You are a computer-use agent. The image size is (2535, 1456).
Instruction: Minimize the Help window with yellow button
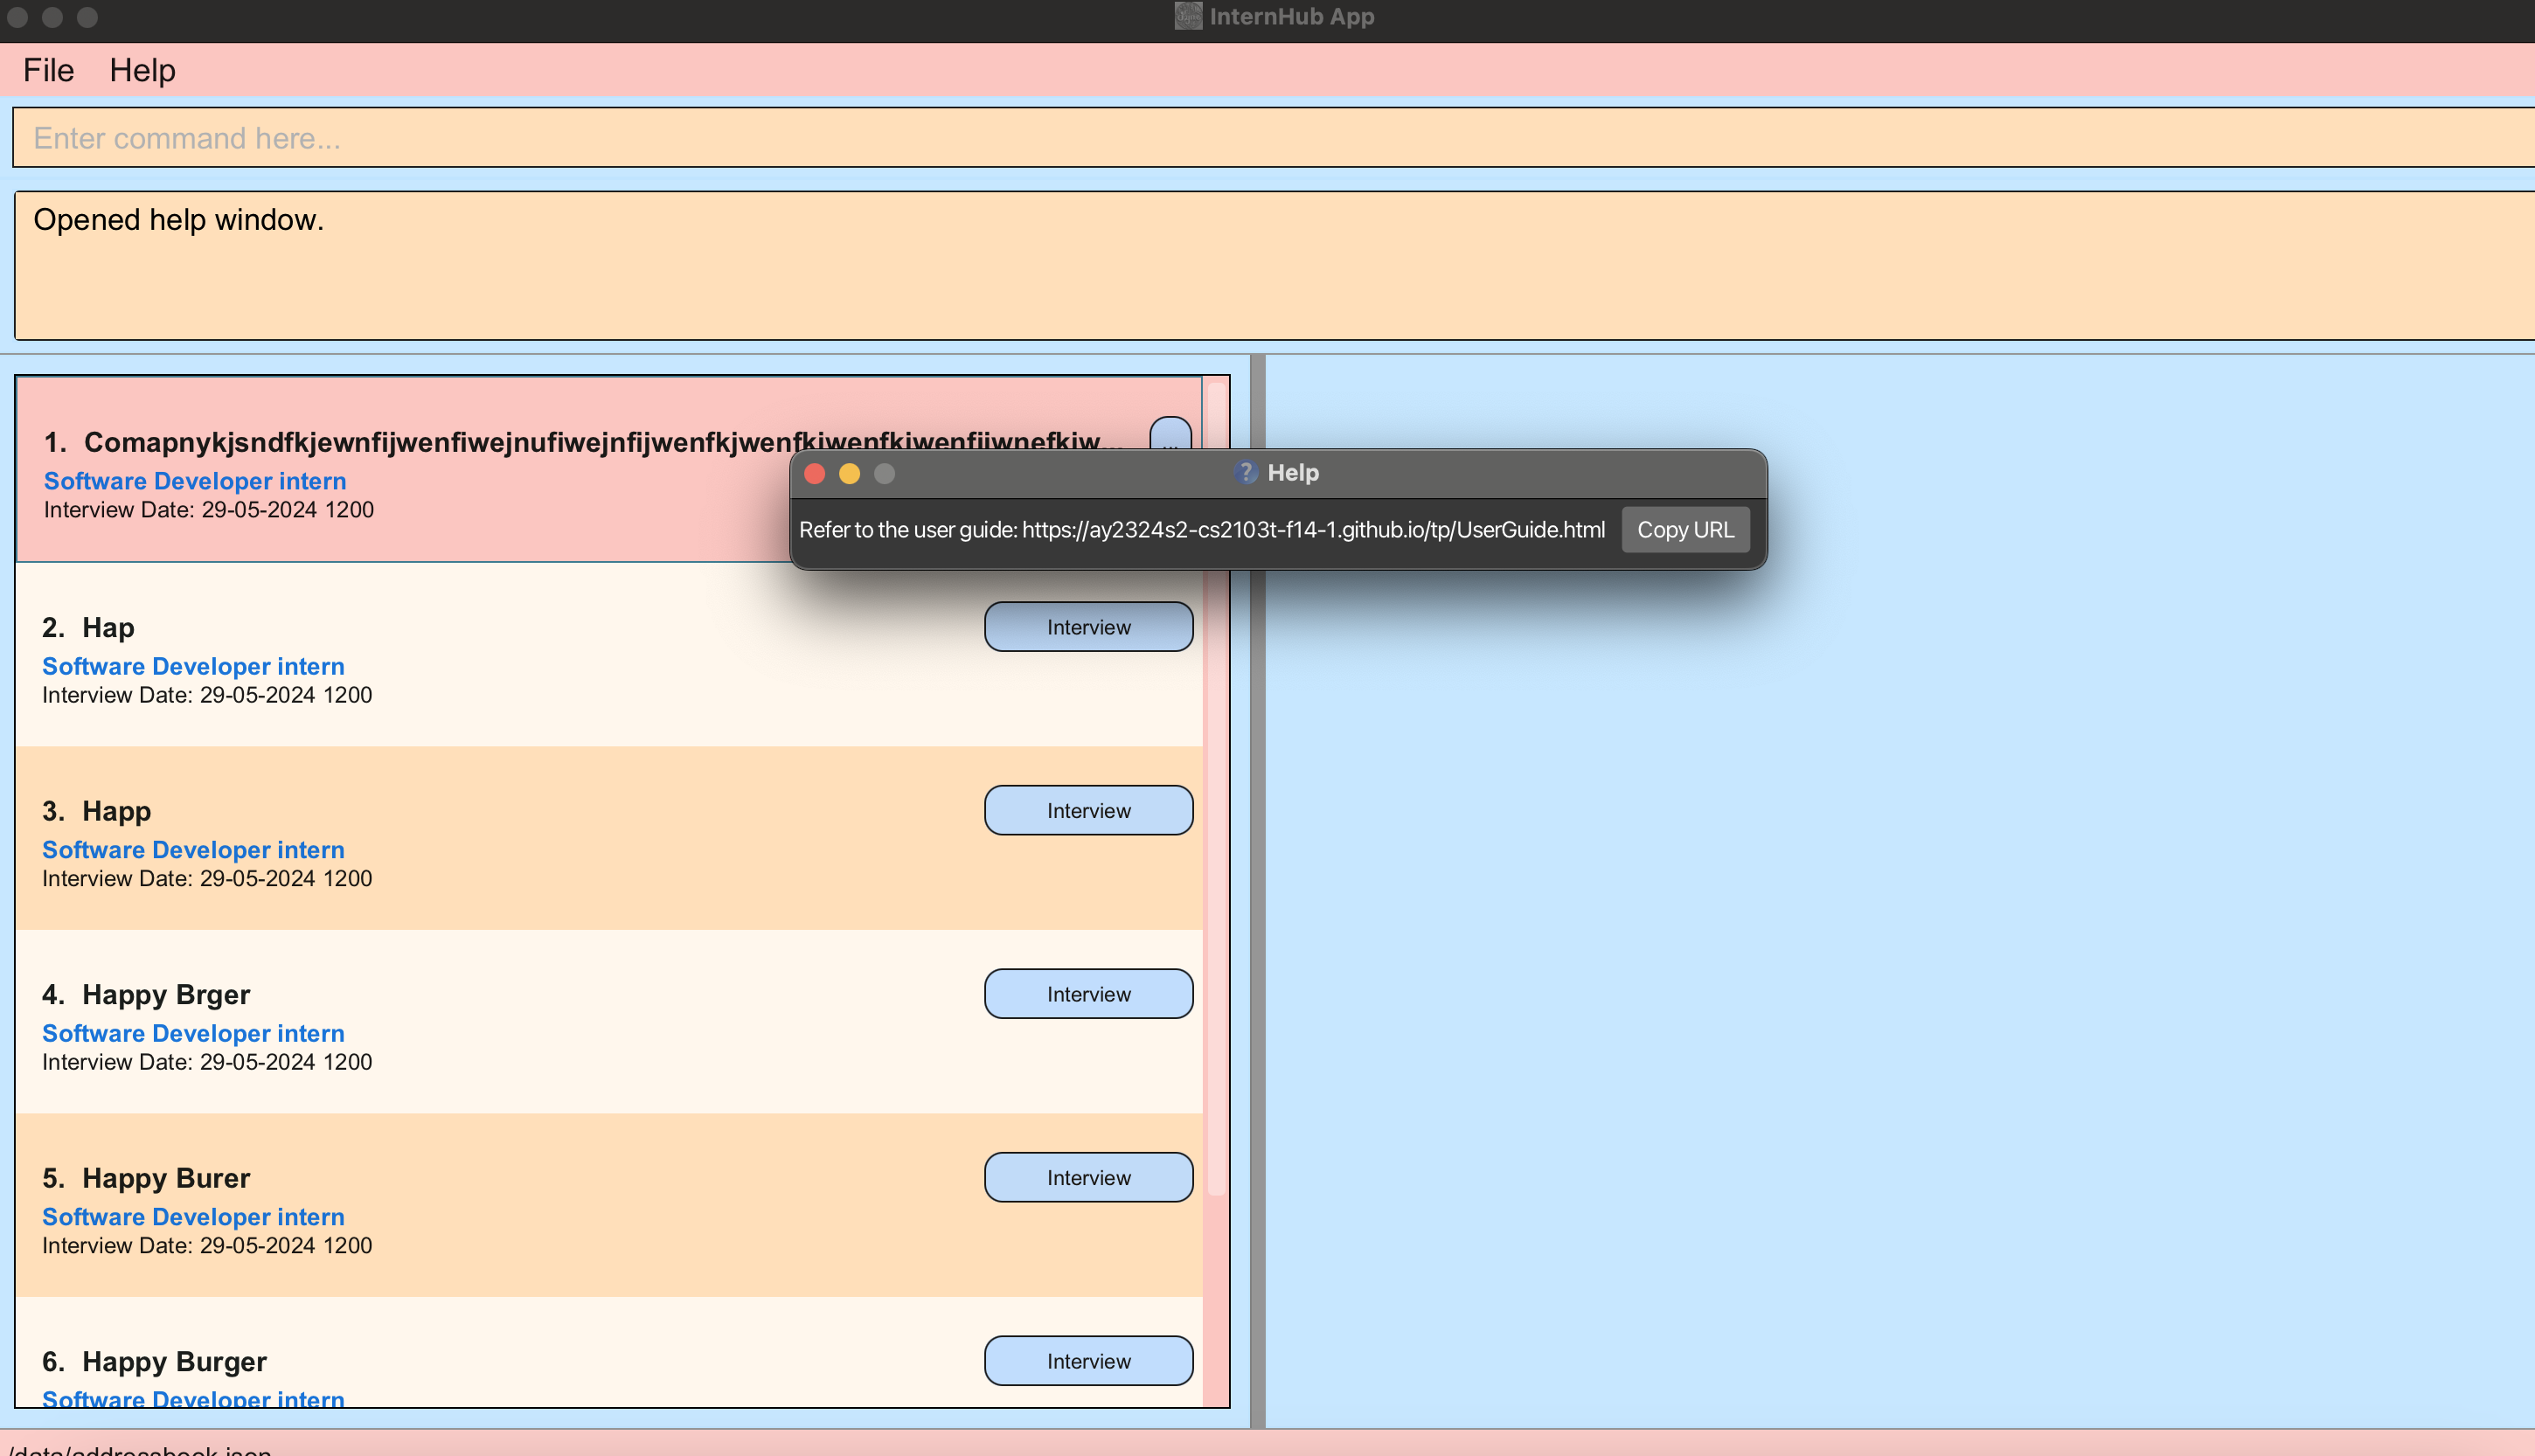point(849,473)
